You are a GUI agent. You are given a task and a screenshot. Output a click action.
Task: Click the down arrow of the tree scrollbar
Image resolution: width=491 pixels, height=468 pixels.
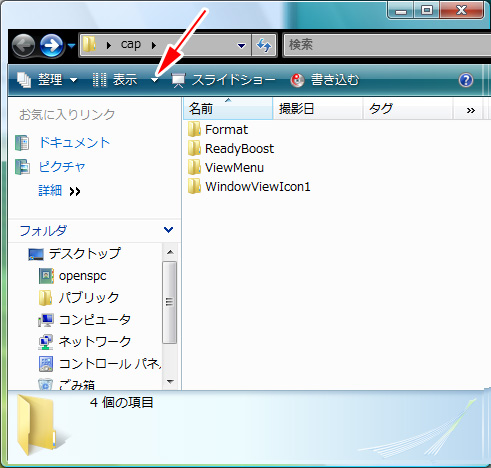tap(170, 382)
